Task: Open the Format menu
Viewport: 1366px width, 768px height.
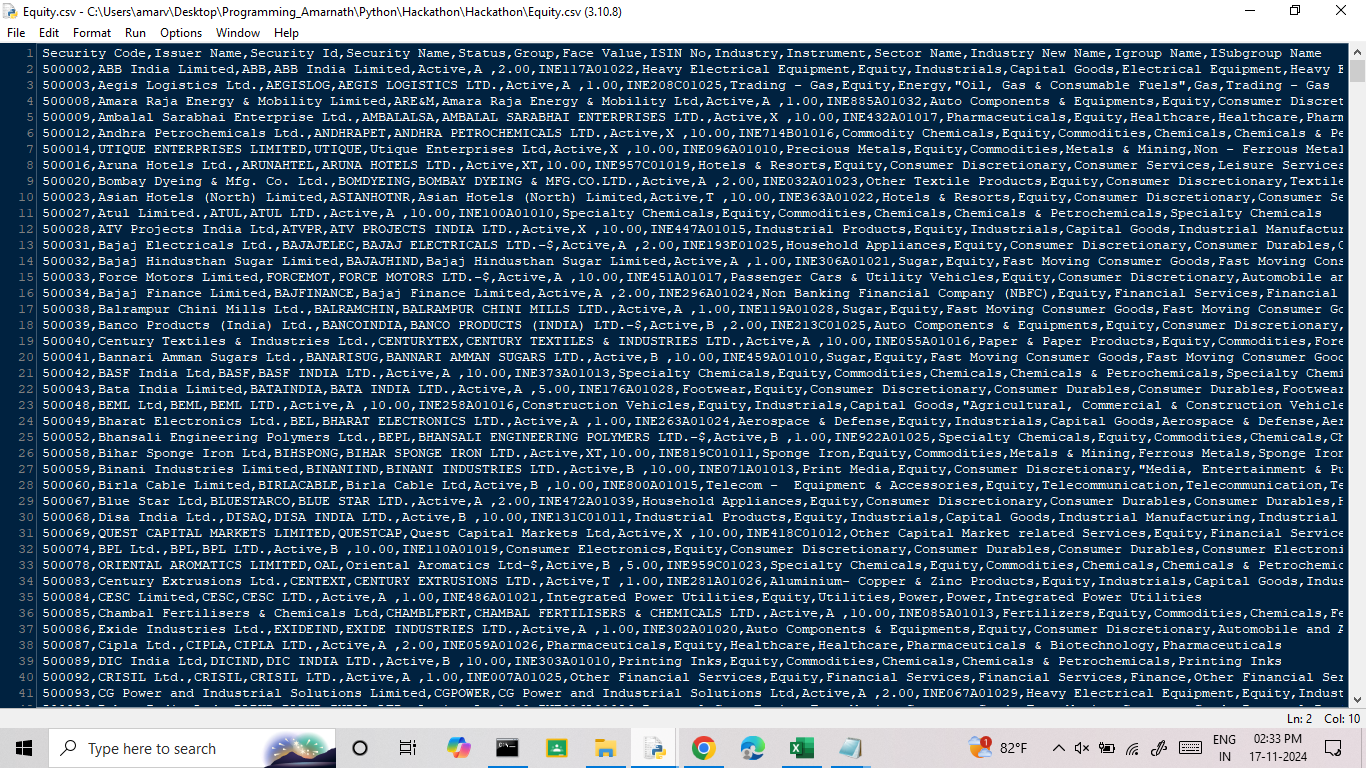Action: (92, 33)
